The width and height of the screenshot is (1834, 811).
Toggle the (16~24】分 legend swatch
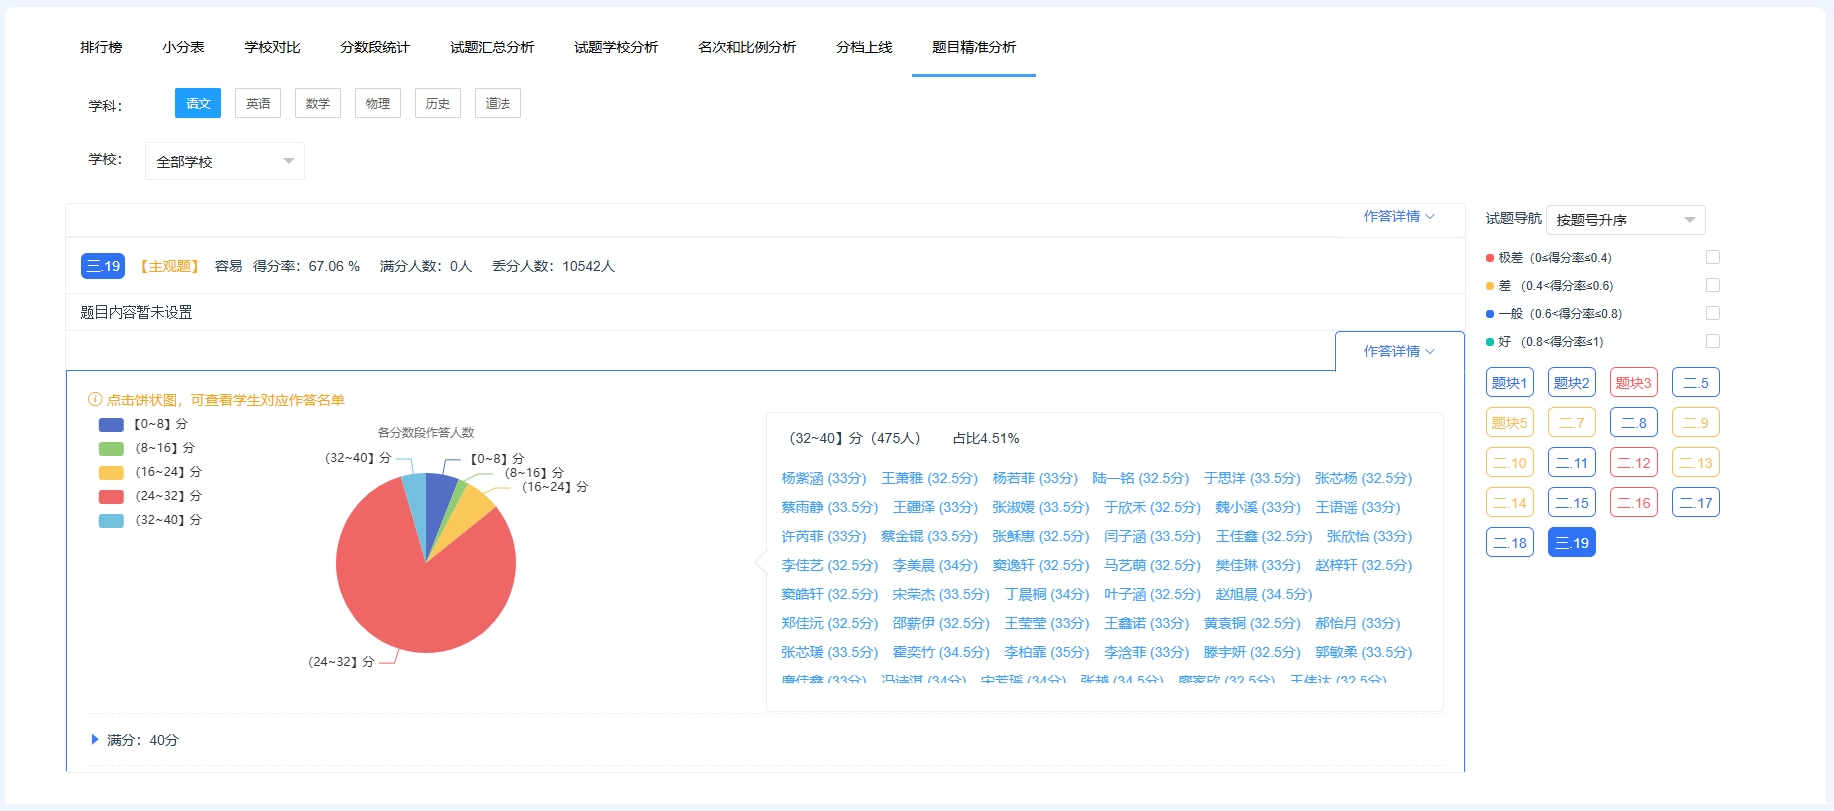111,472
